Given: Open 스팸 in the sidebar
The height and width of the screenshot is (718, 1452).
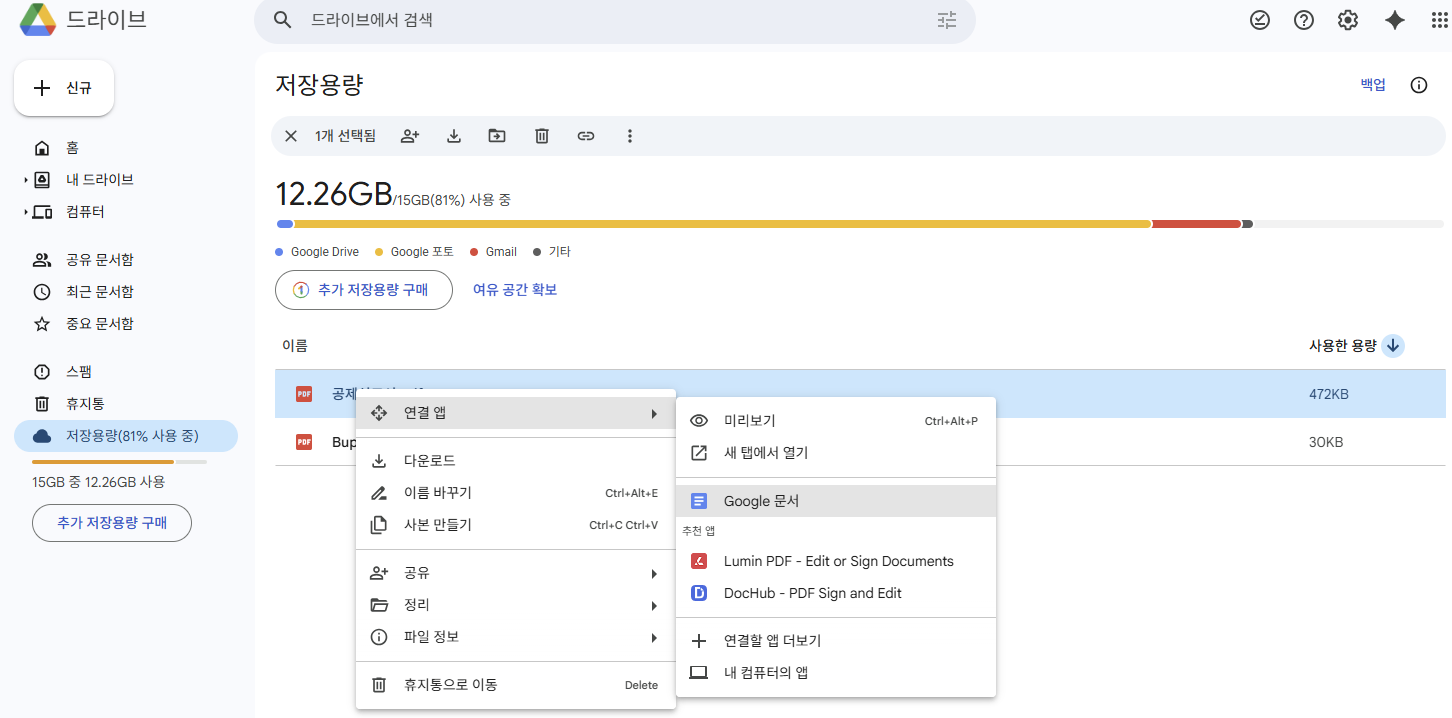Looking at the screenshot, I should (x=125, y=372).
